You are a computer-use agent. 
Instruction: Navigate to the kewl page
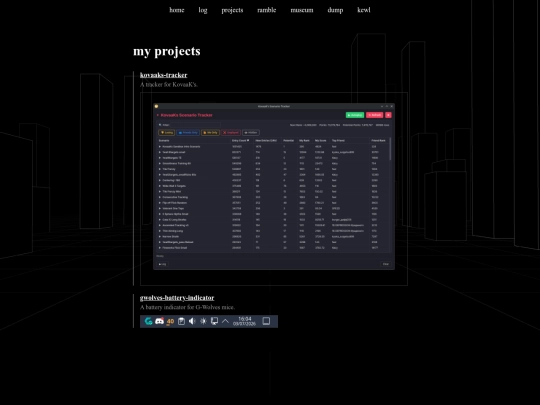364,10
